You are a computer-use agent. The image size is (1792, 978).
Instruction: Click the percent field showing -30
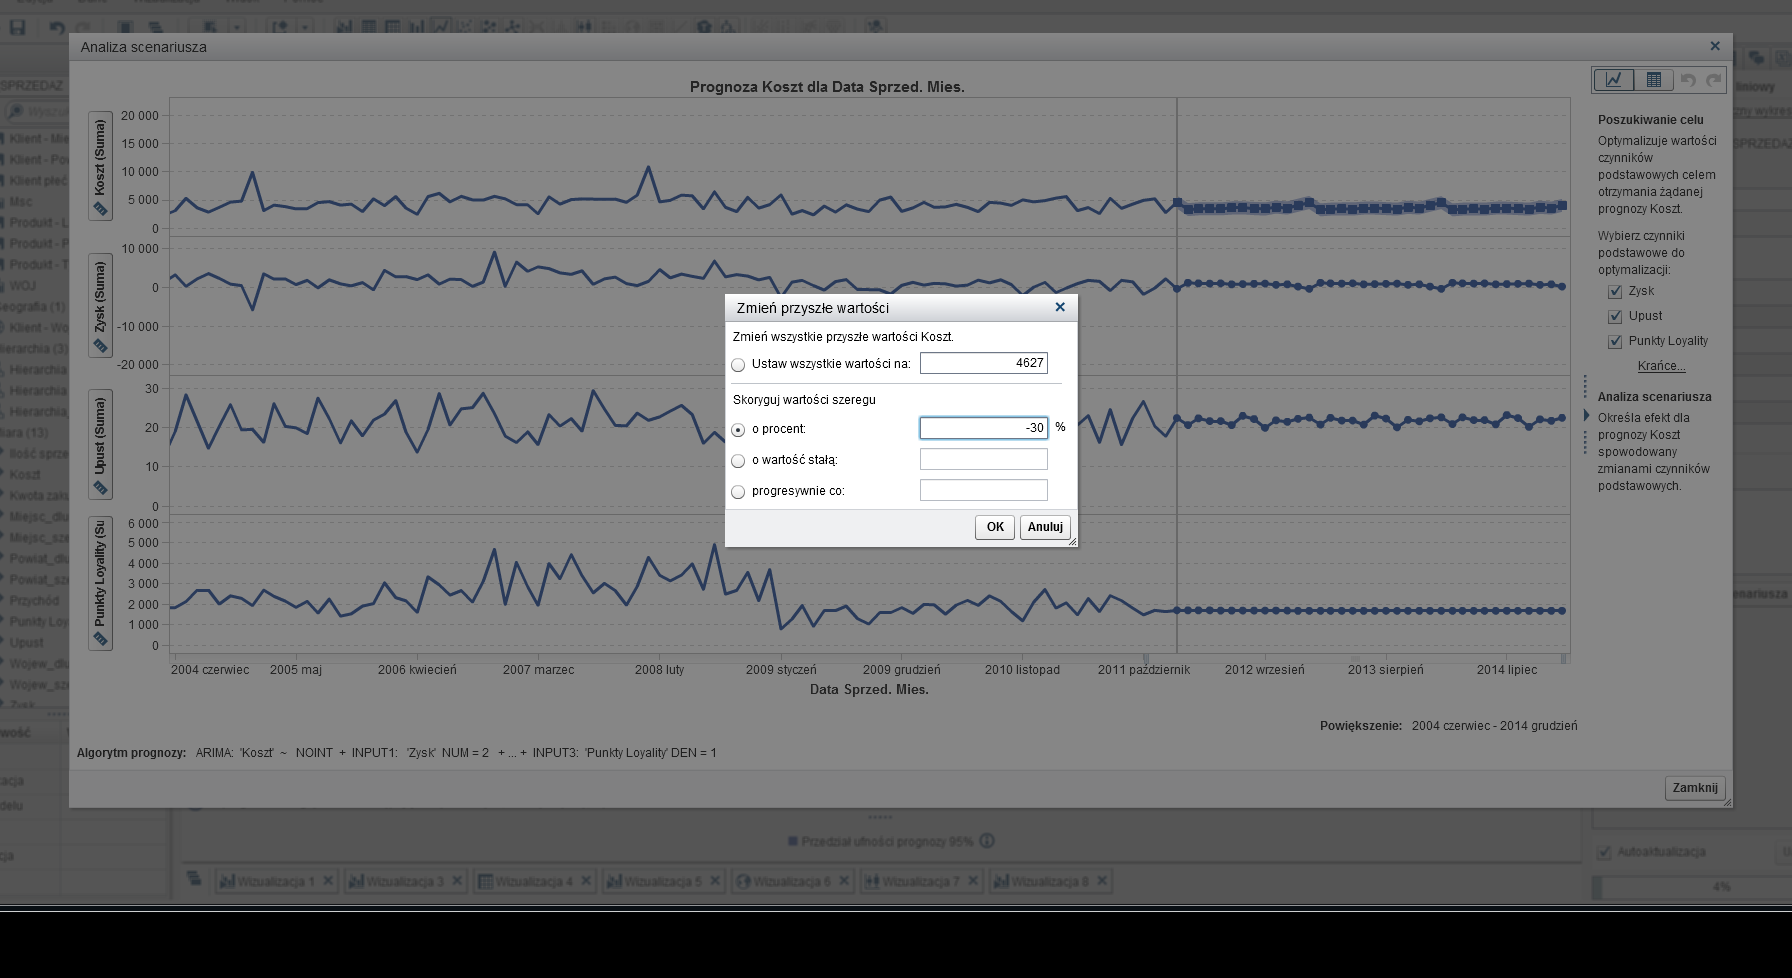984,428
